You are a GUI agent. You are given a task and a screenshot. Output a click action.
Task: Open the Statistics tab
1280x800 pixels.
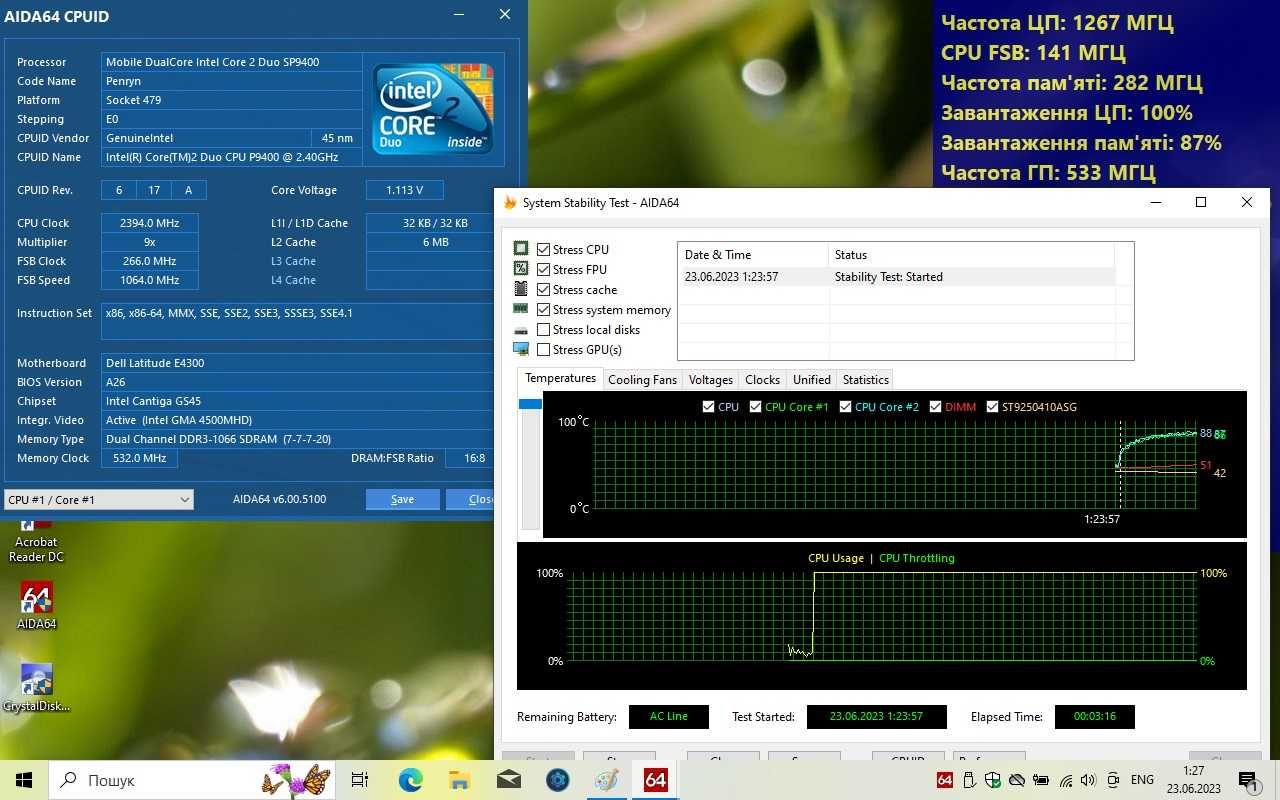(x=866, y=380)
